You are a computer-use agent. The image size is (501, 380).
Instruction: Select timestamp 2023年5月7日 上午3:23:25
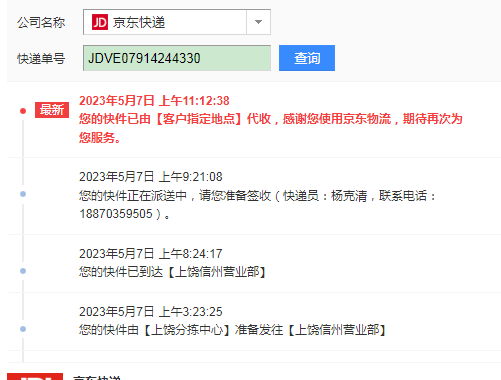click(x=151, y=312)
